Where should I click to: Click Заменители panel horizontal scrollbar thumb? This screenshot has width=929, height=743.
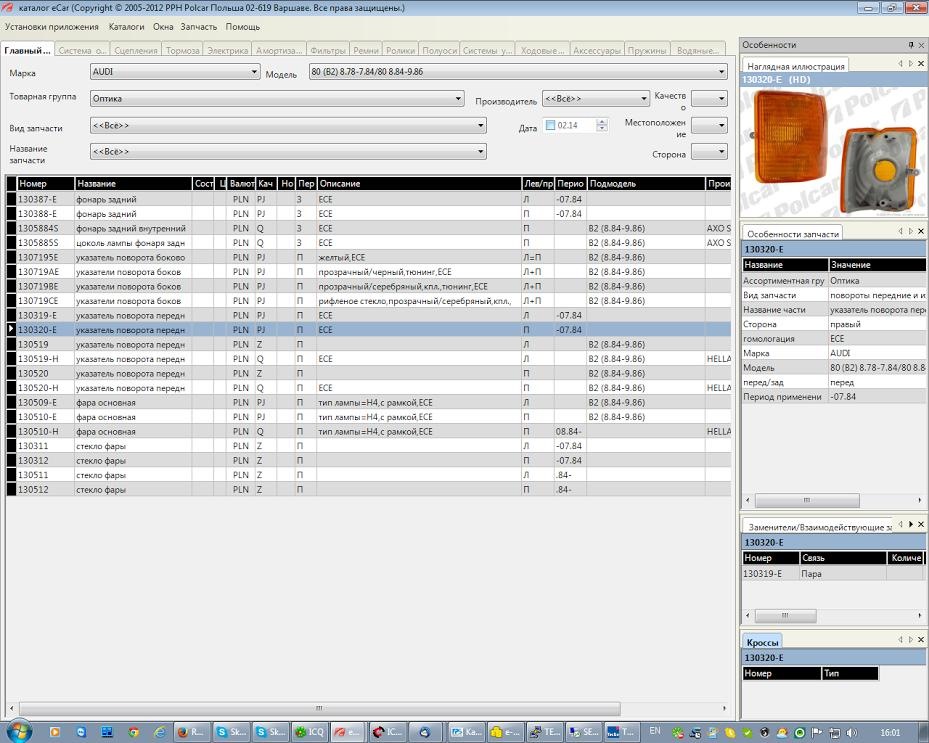click(784, 616)
